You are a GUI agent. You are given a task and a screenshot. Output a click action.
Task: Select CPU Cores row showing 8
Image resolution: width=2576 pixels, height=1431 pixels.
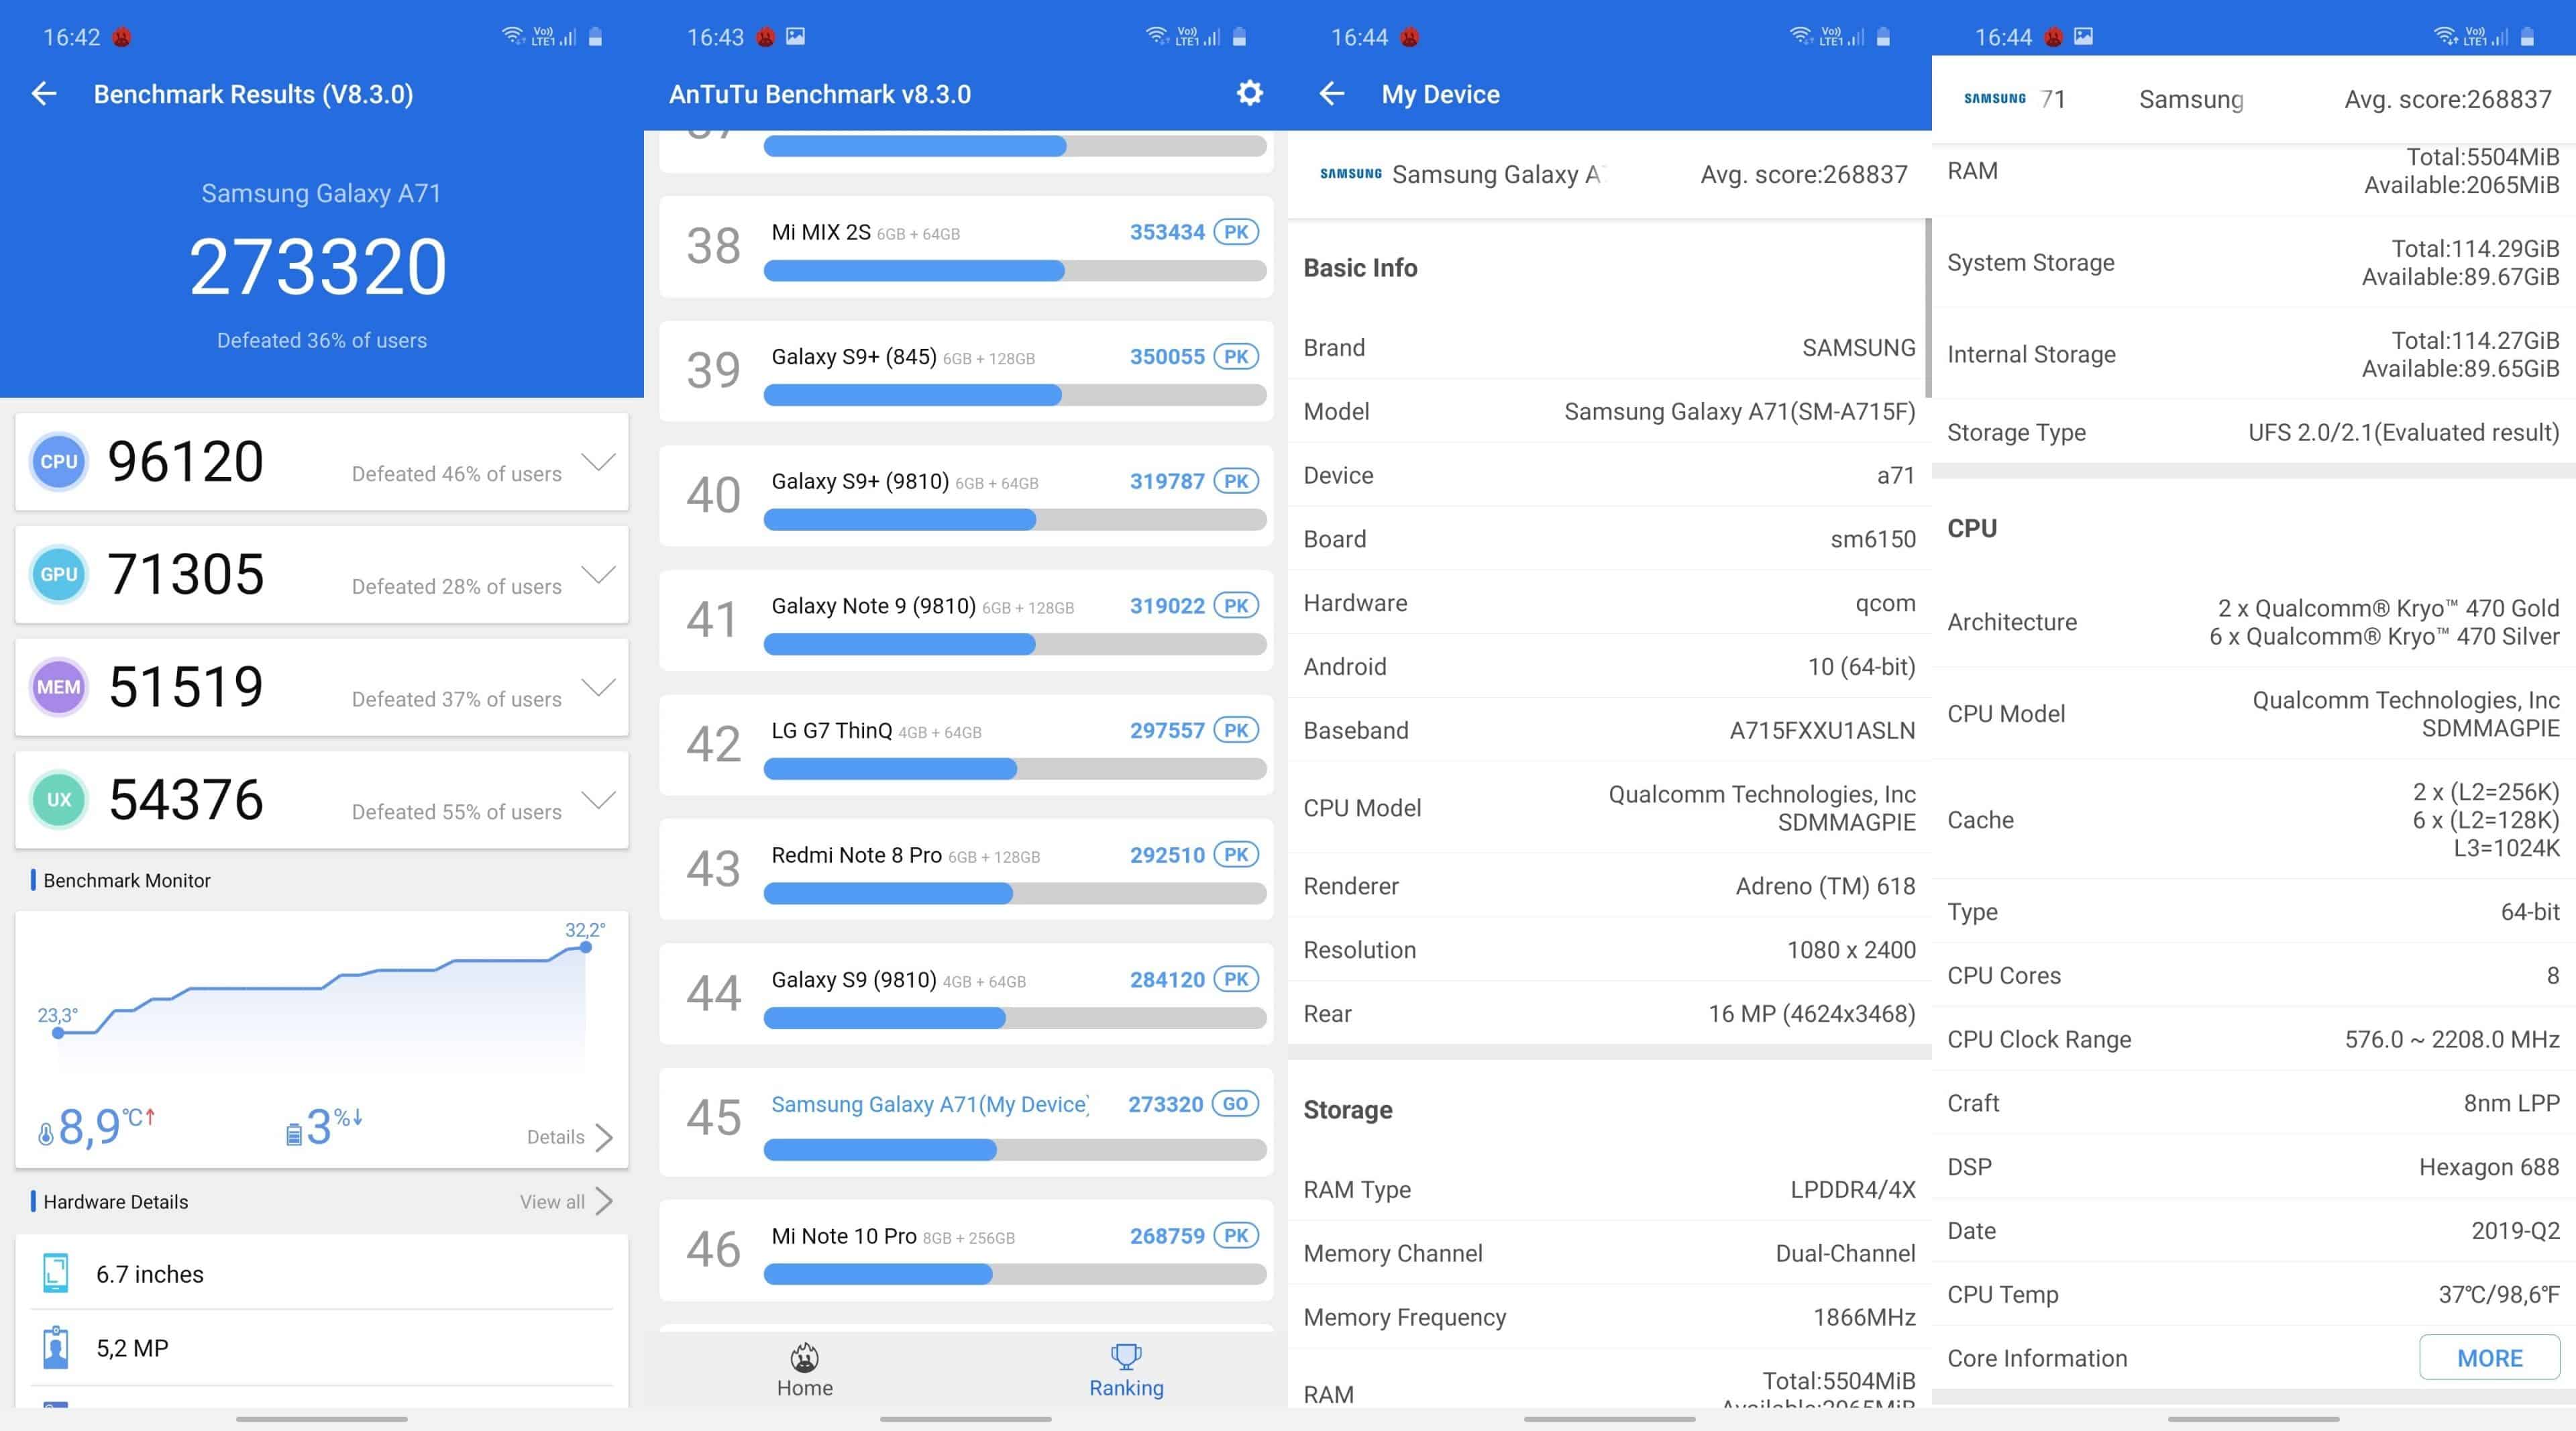2254,975
